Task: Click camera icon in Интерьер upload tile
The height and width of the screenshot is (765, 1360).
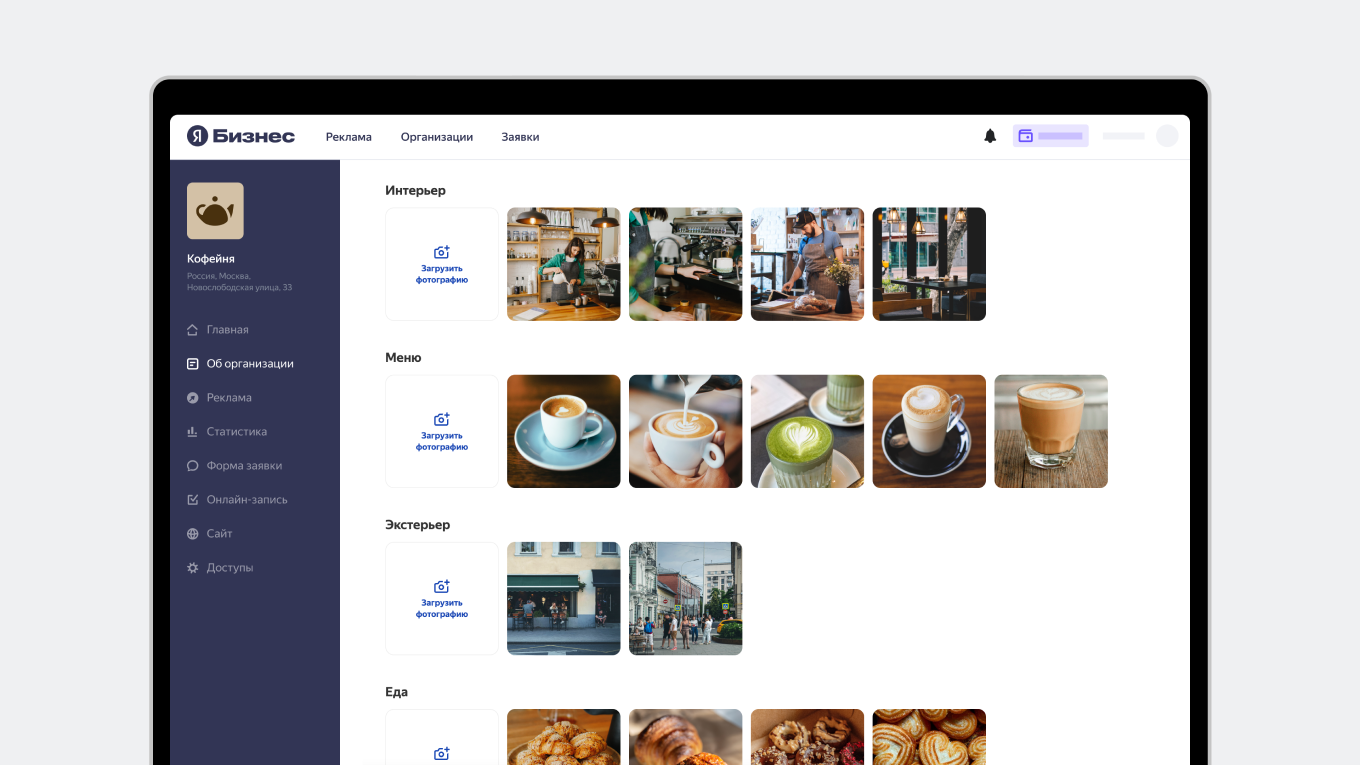Action: pyautogui.click(x=442, y=252)
